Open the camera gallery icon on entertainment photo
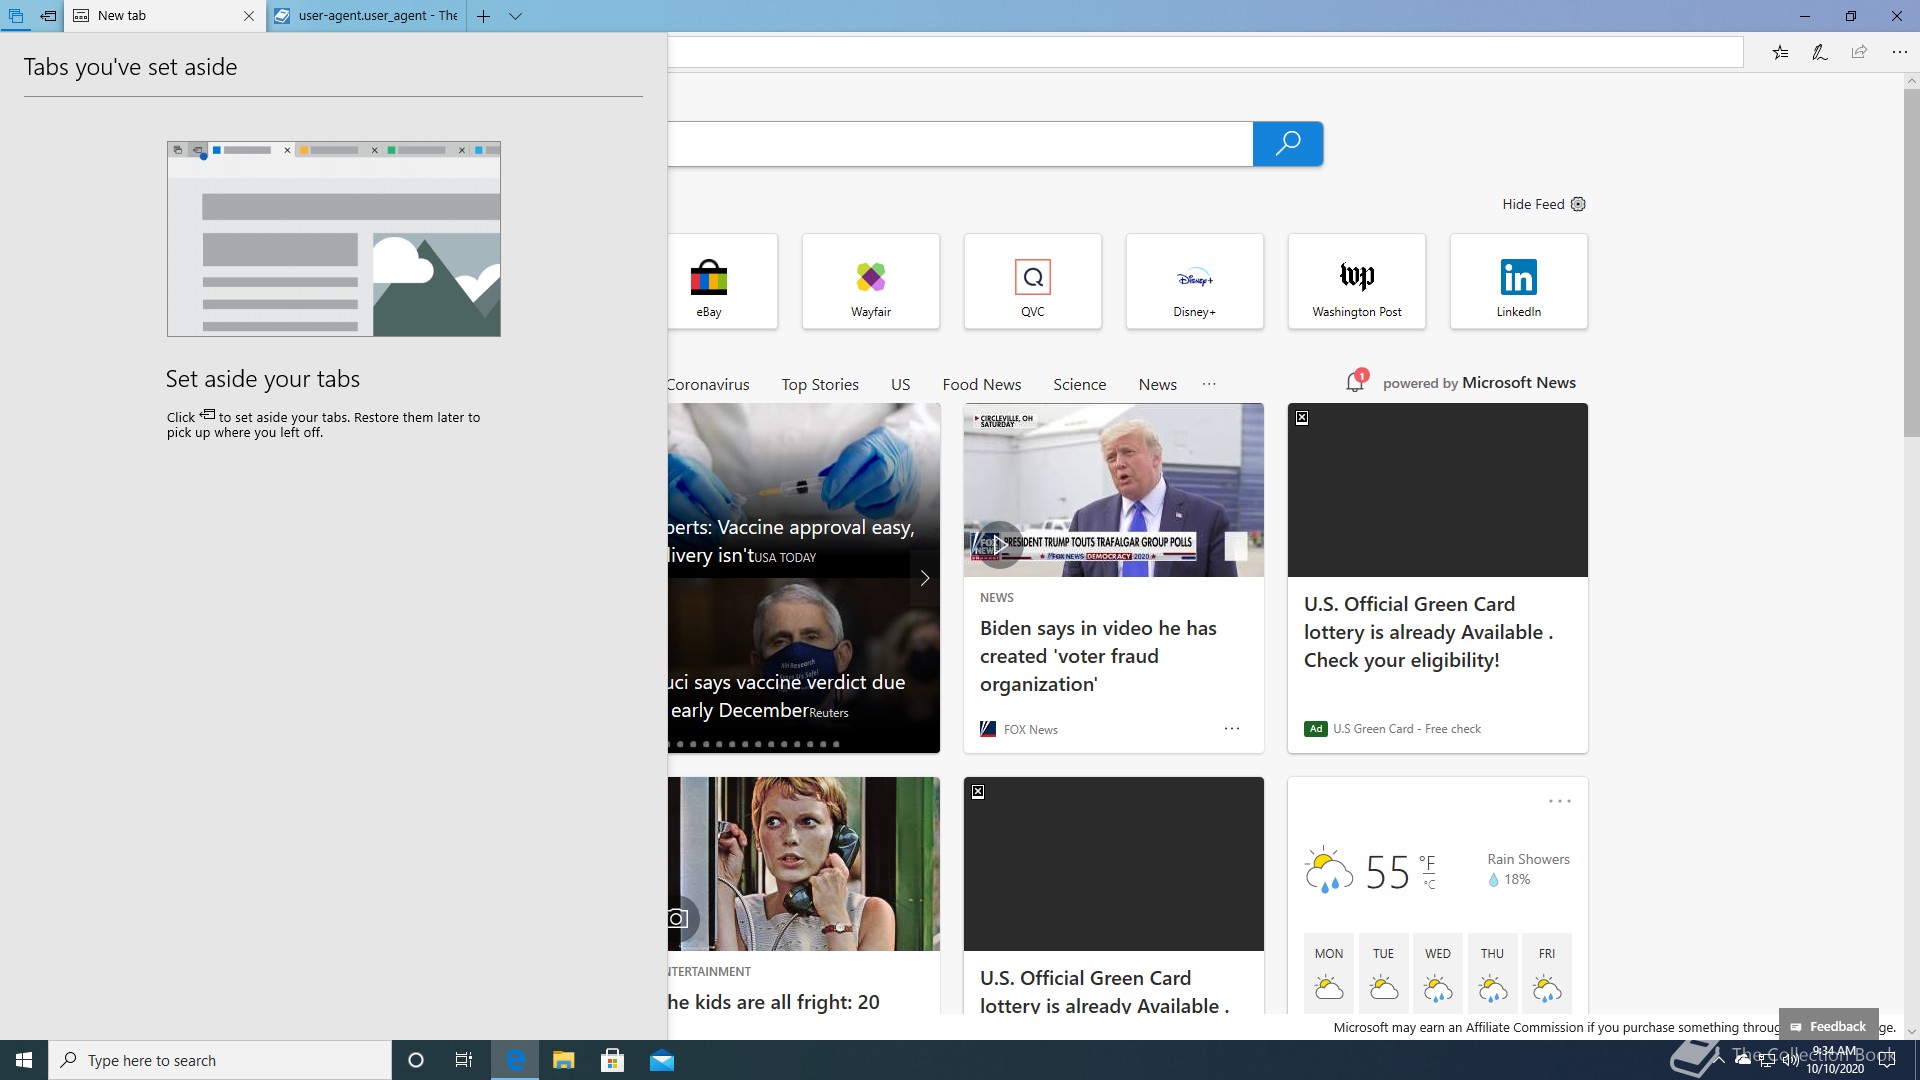The height and width of the screenshot is (1080, 1920). (678, 918)
